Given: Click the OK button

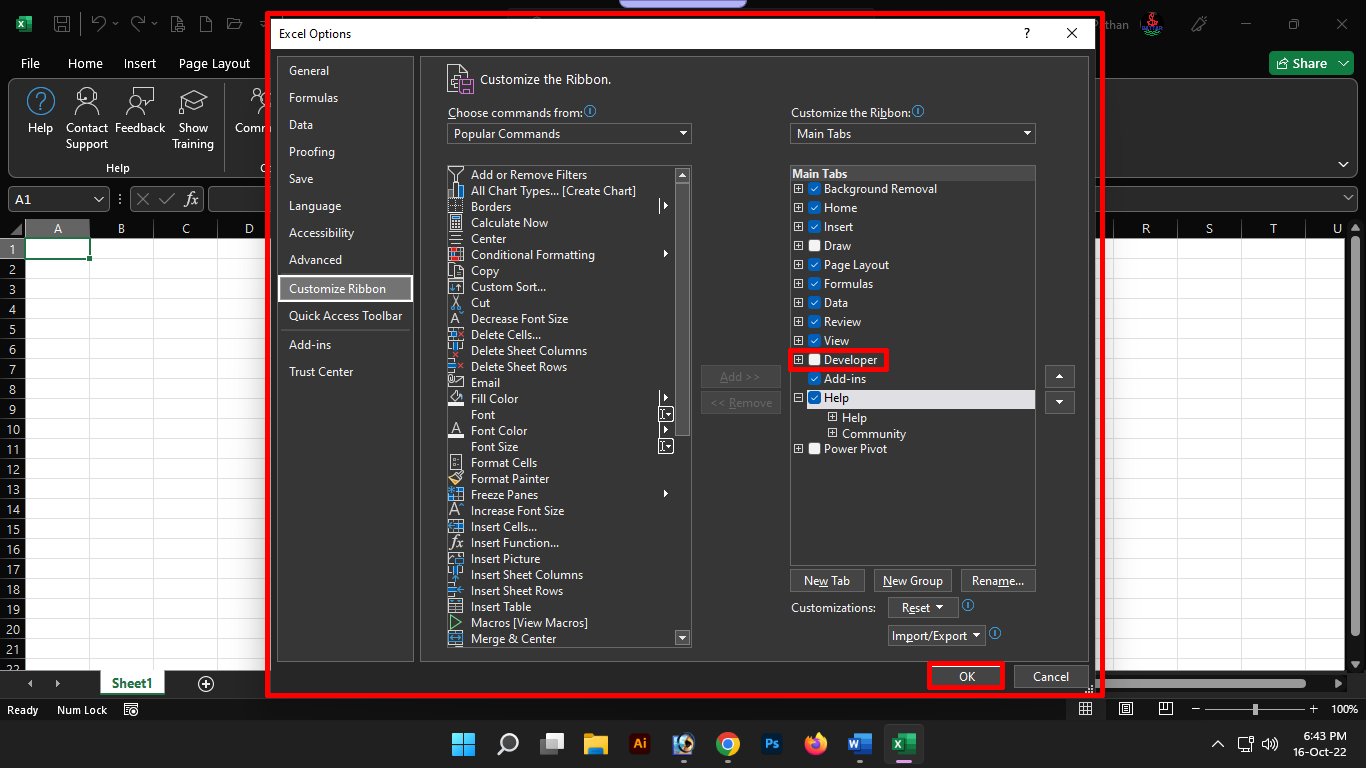Looking at the screenshot, I should pos(966,677).
